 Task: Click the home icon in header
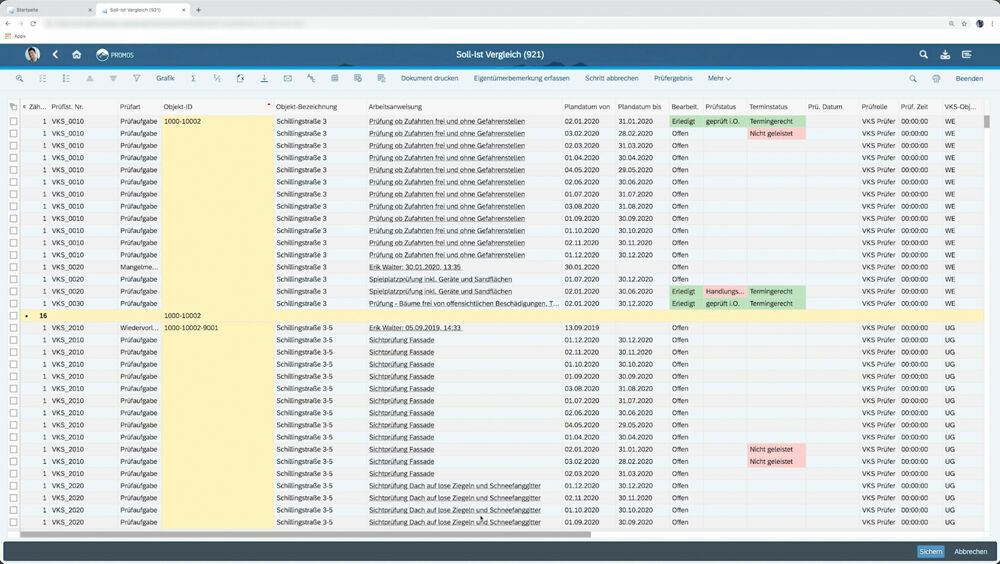pyautogui.click(x=76, y=55)
